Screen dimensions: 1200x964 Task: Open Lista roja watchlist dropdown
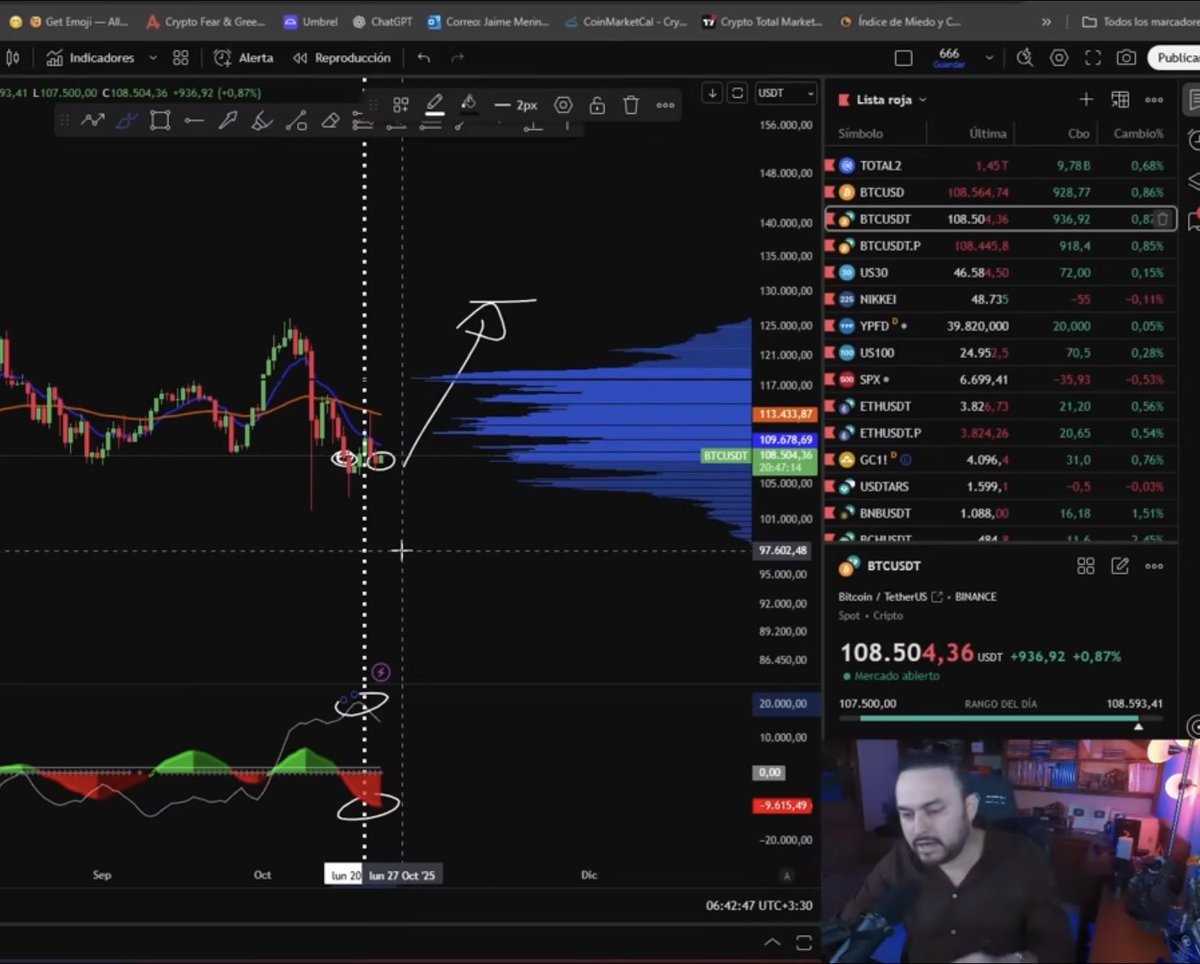tap(891, 100)
